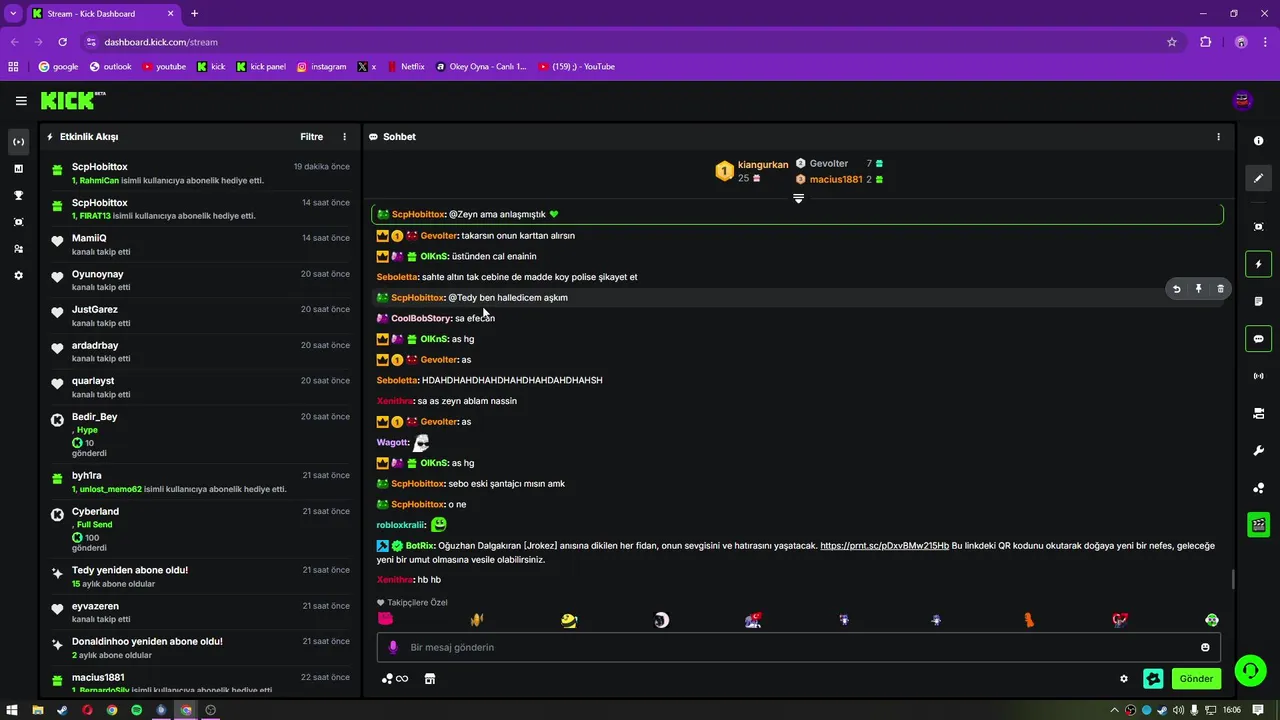Open the shop store icon below chat
The width and height of the screenshot is (1280, 720).
(430, 679)
